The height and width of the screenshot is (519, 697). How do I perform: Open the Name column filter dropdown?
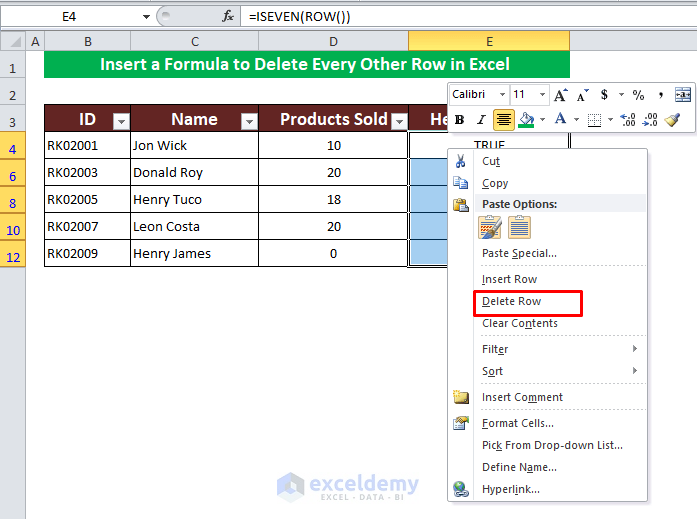pos(249,121)
